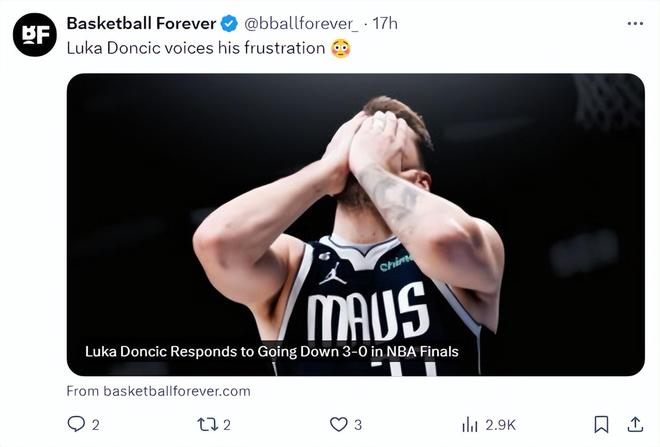Click the repost count next to retweet icon

(x=228, y=425)
